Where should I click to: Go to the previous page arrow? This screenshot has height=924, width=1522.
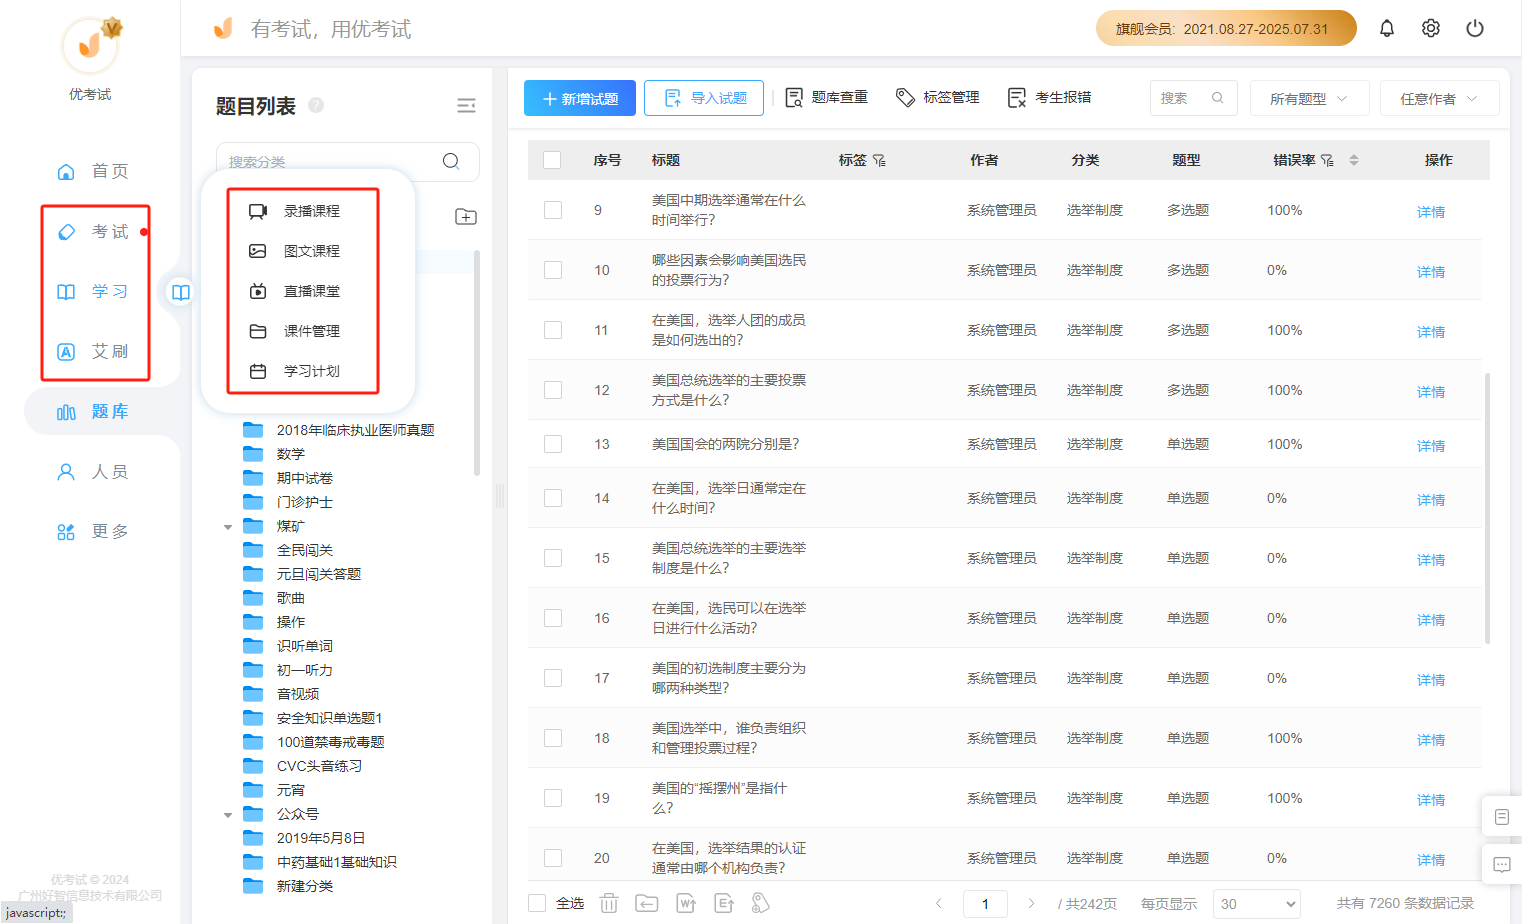tap(939, 903)
